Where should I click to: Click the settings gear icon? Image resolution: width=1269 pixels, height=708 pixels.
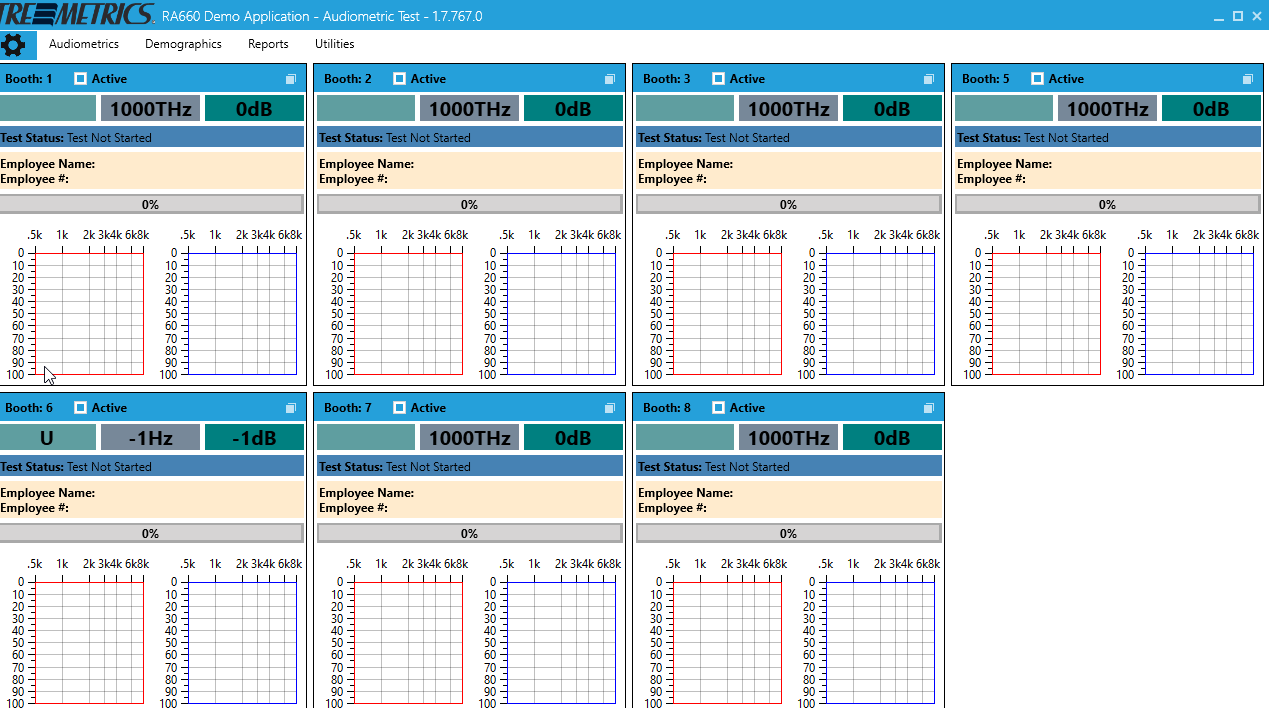tap(14, 45)
